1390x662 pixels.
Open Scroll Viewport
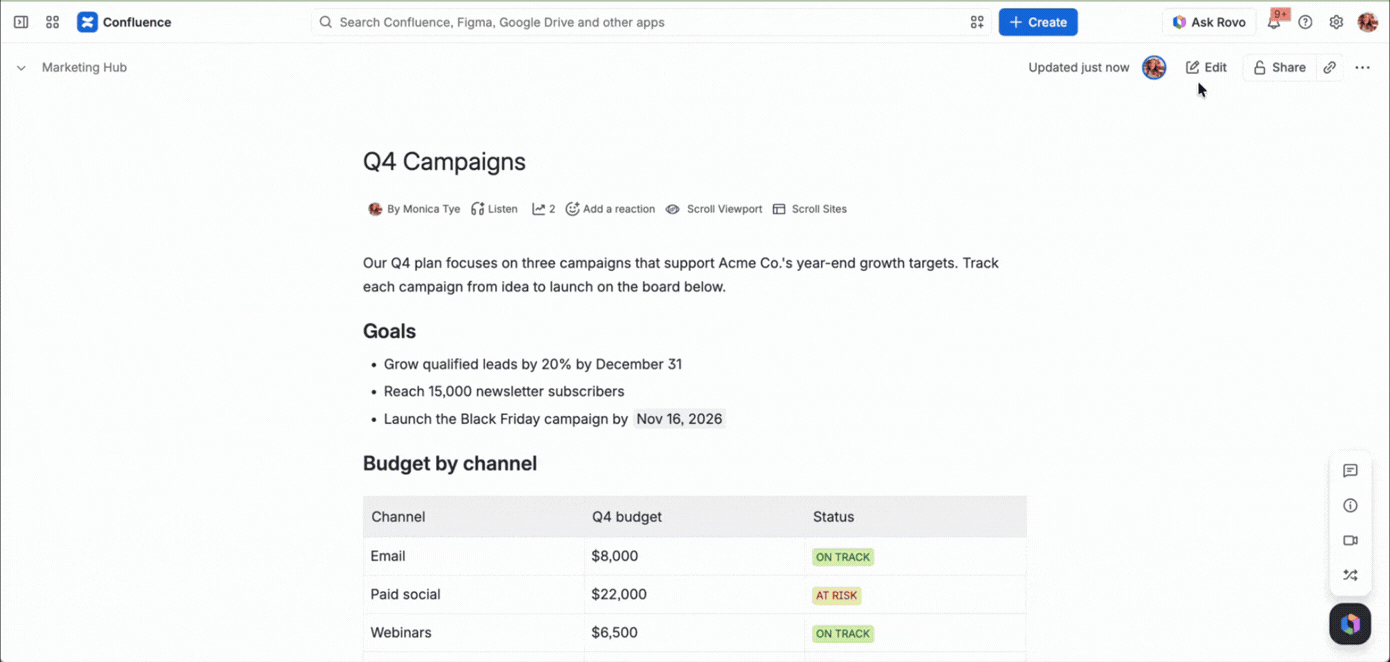[x=714, y=209]
